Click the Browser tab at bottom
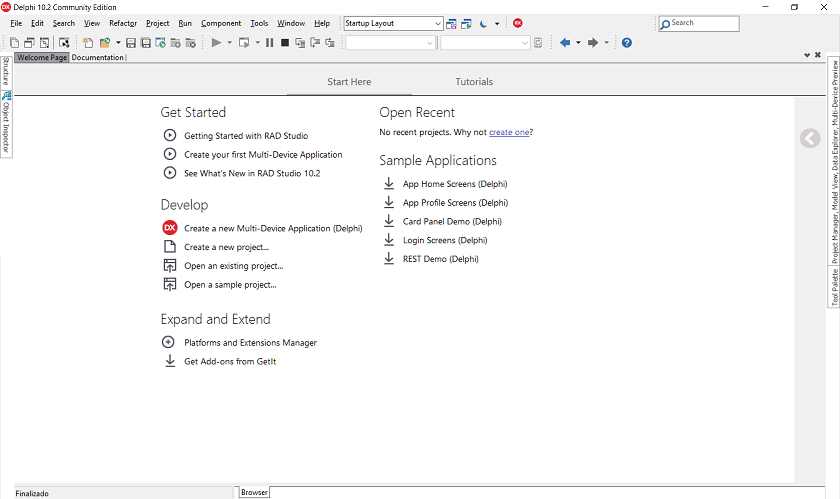This screenshot has width=840, height=499. coord(254,492)
